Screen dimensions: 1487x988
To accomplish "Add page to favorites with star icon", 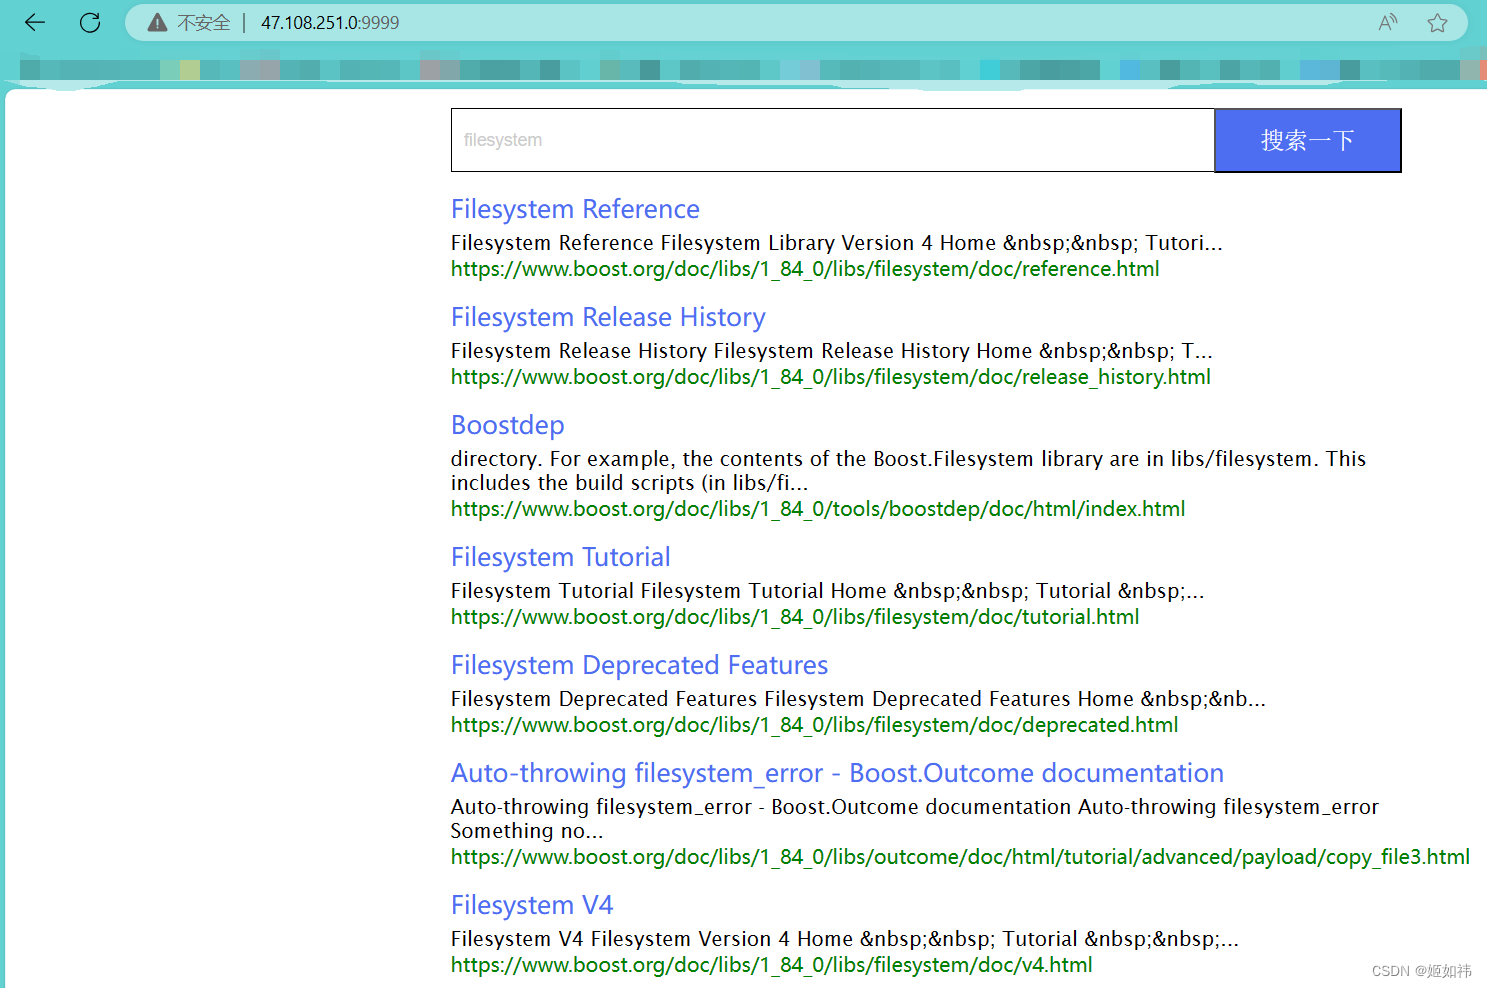I will [x=1437, y=22].
